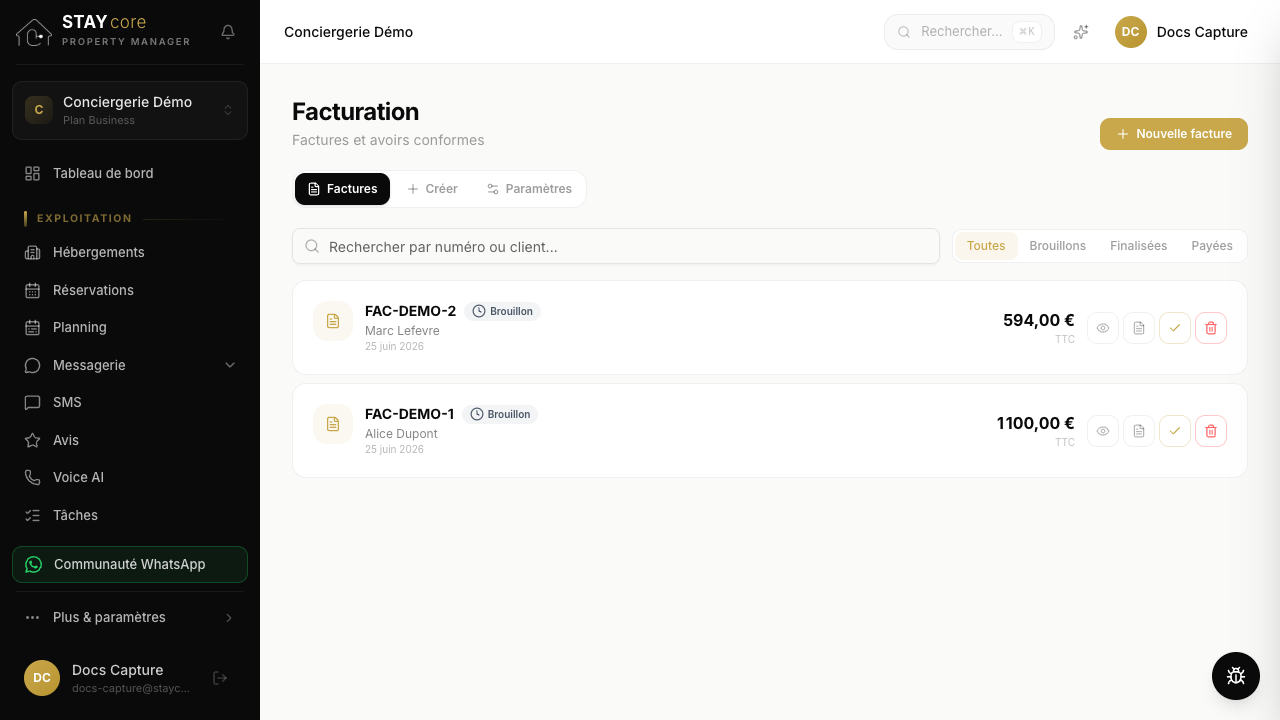Image resolution: width=1280 pixels, height=720 pixels.
Task: Open Tâches section
Action: tap(130, 515)
